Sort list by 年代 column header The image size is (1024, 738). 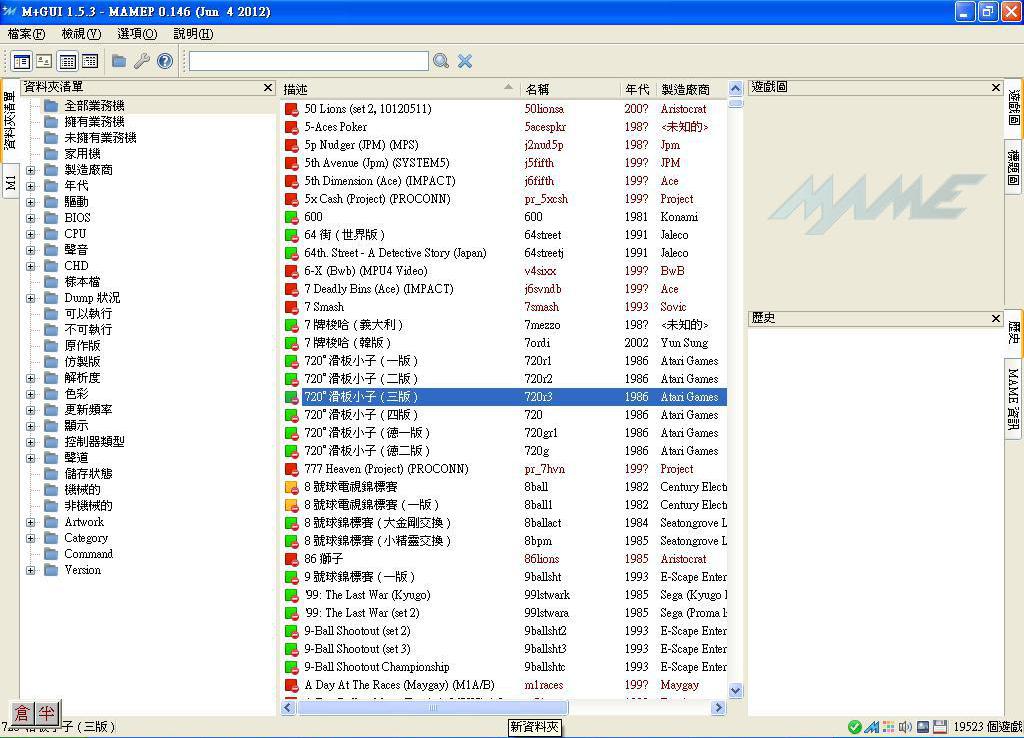(637, 90)
